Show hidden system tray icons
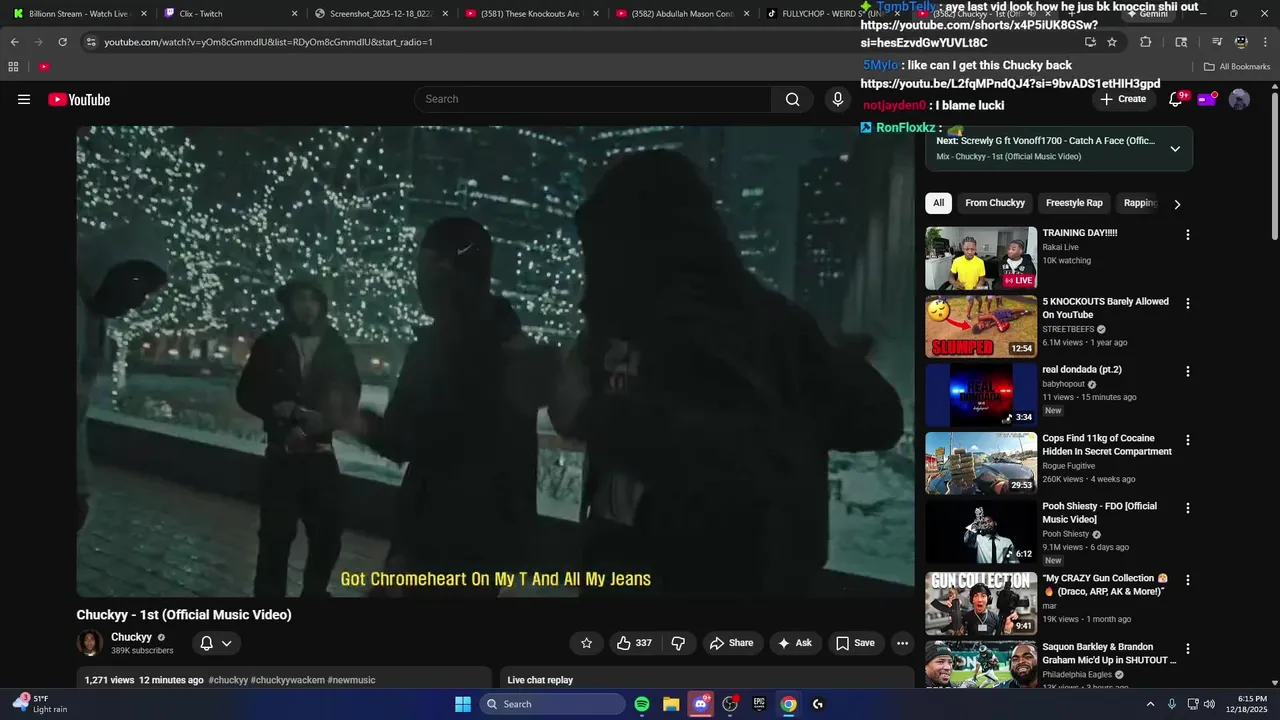The image size is (1280, 720). 1150,704
